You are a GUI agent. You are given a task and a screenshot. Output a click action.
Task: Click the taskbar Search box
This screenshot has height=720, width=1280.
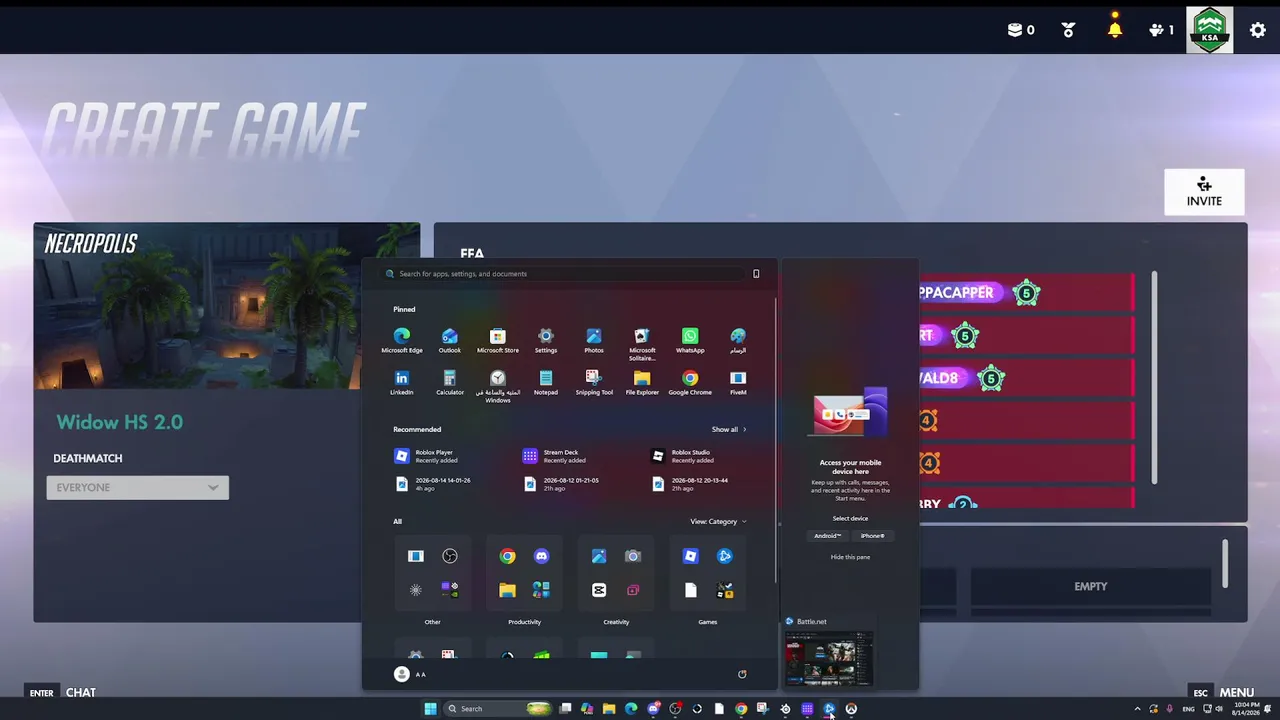tap(498, 709)
